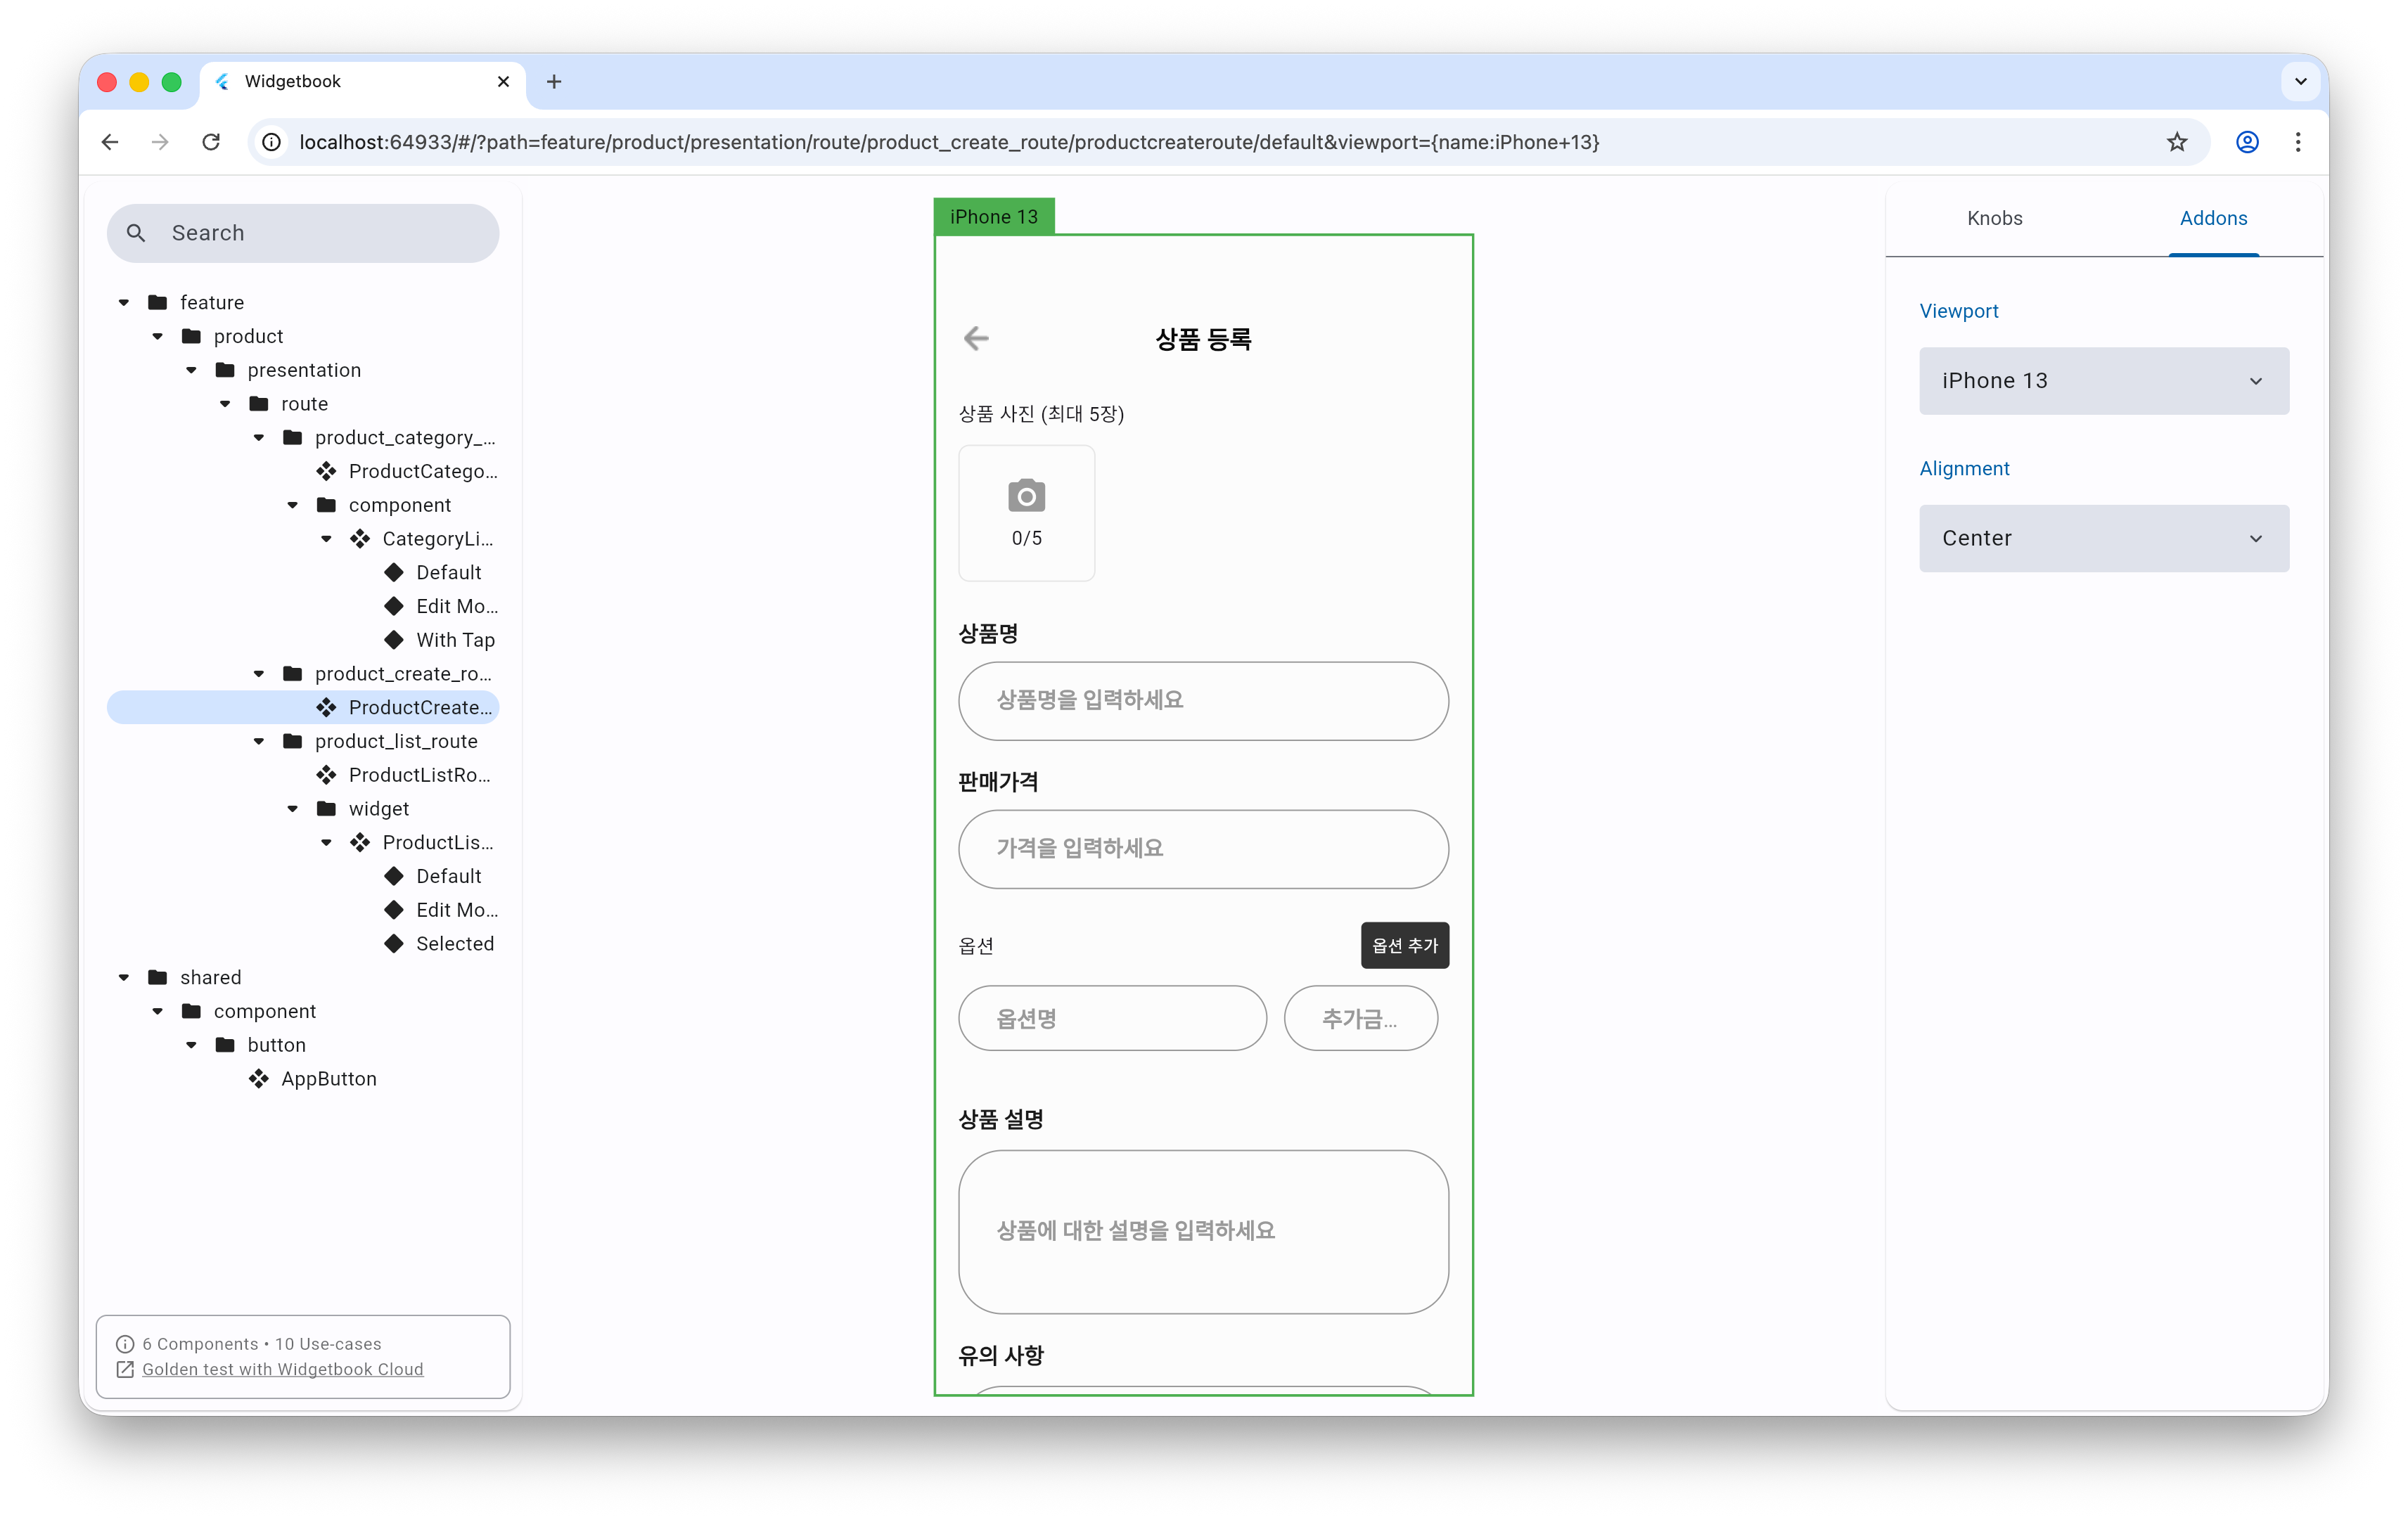Click the back arrow in 상품 등록 header

coord(976,339)
